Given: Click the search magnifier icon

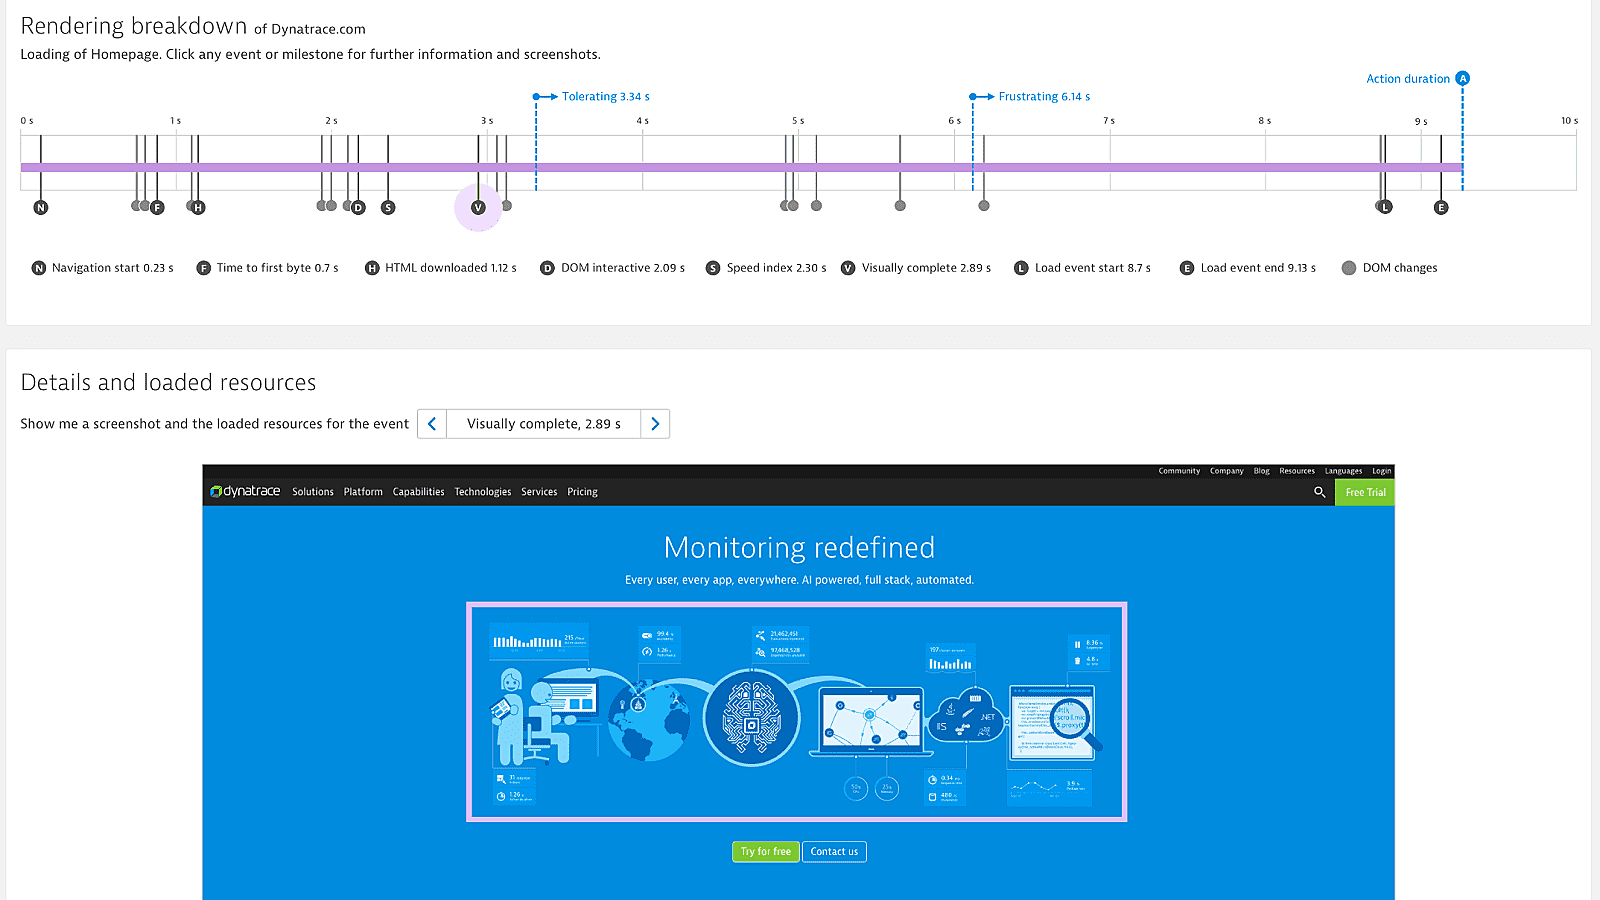Looking at the screenshot, I should pyautogui.click(x=1319, y=492).
